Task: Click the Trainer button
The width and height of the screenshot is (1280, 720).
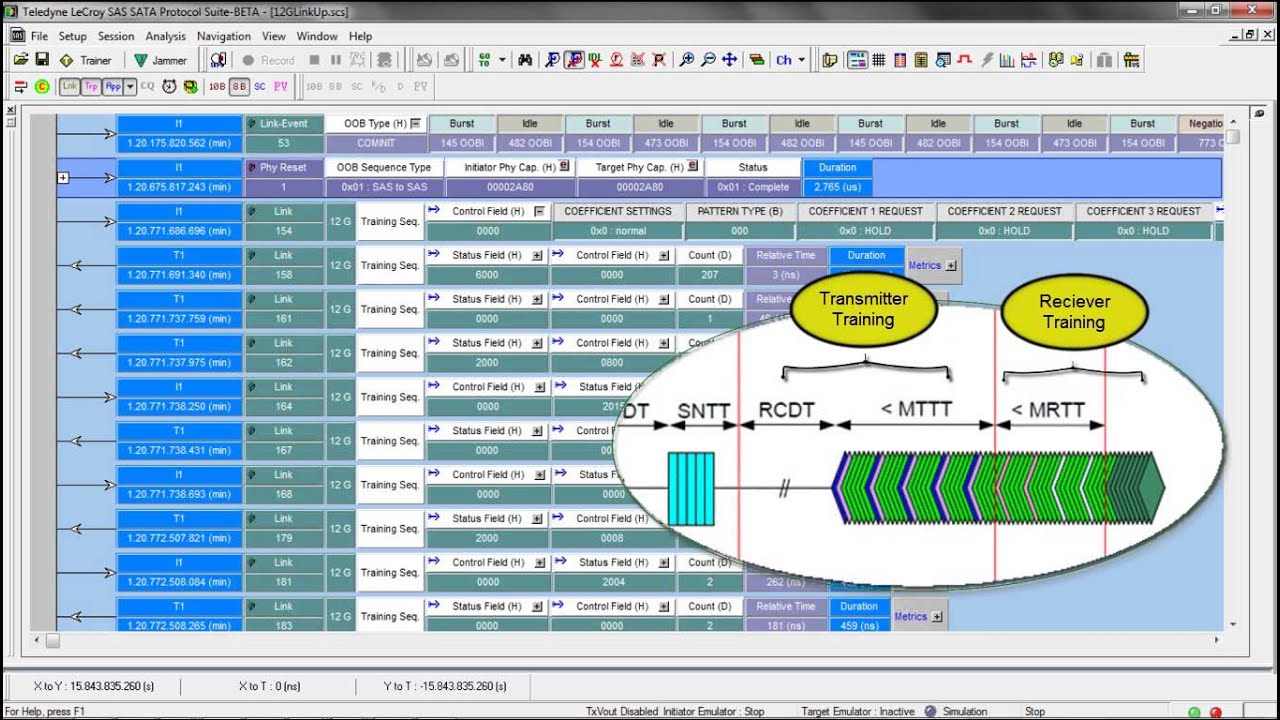Action: click(x=86, y=60)
